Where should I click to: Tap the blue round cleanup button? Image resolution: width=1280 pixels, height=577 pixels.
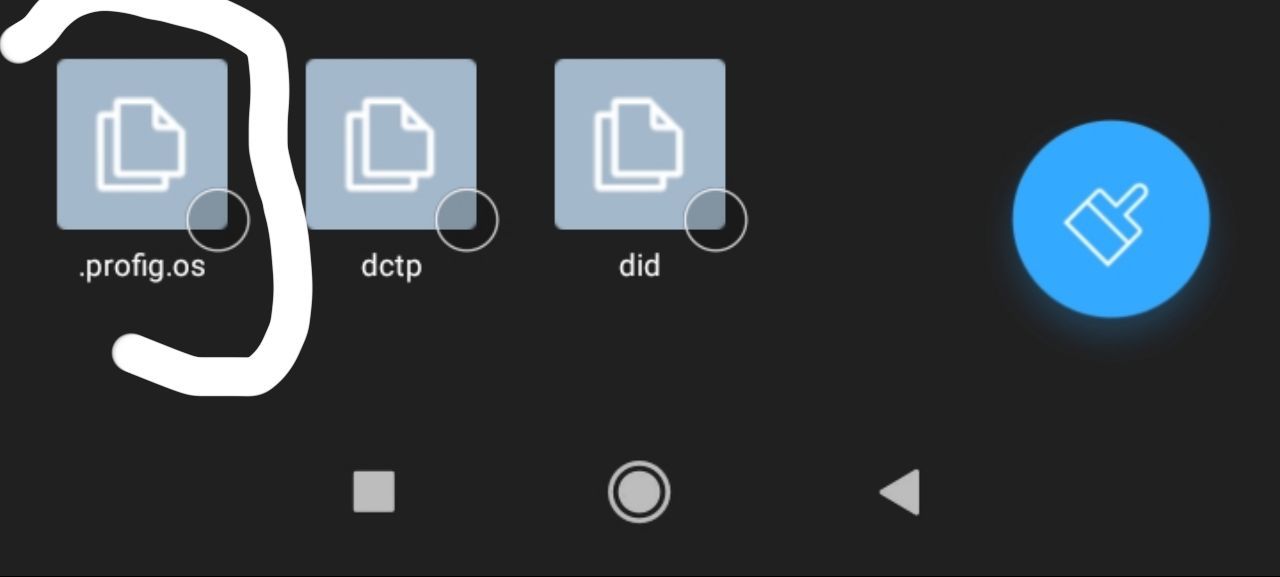pyautogui.click(x=1111, y=219)
